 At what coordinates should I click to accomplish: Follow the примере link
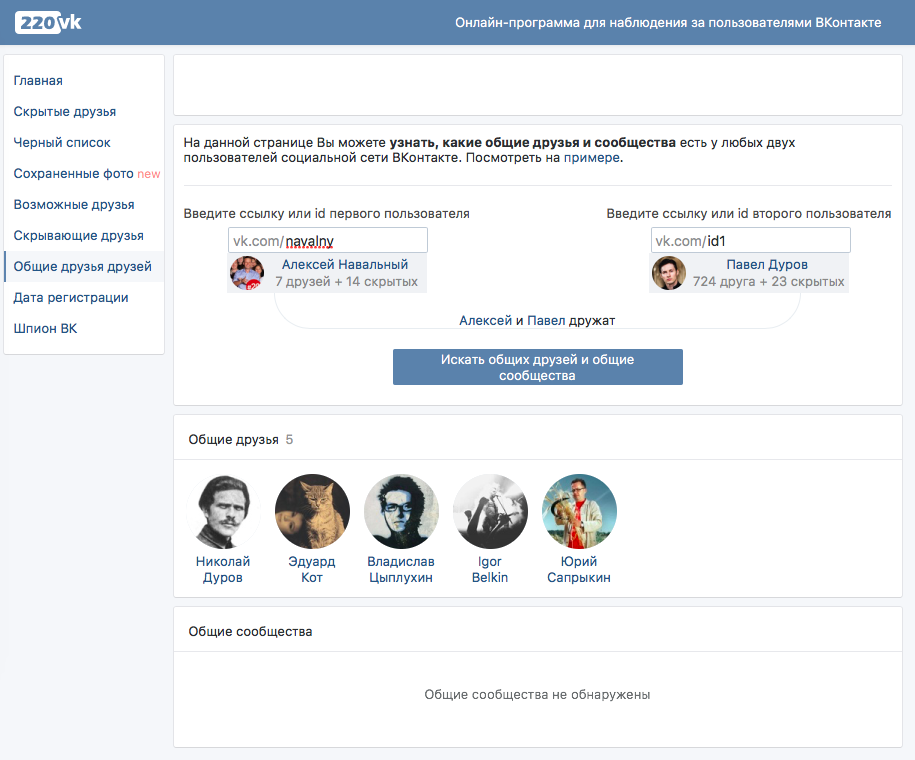coord(591,158)
